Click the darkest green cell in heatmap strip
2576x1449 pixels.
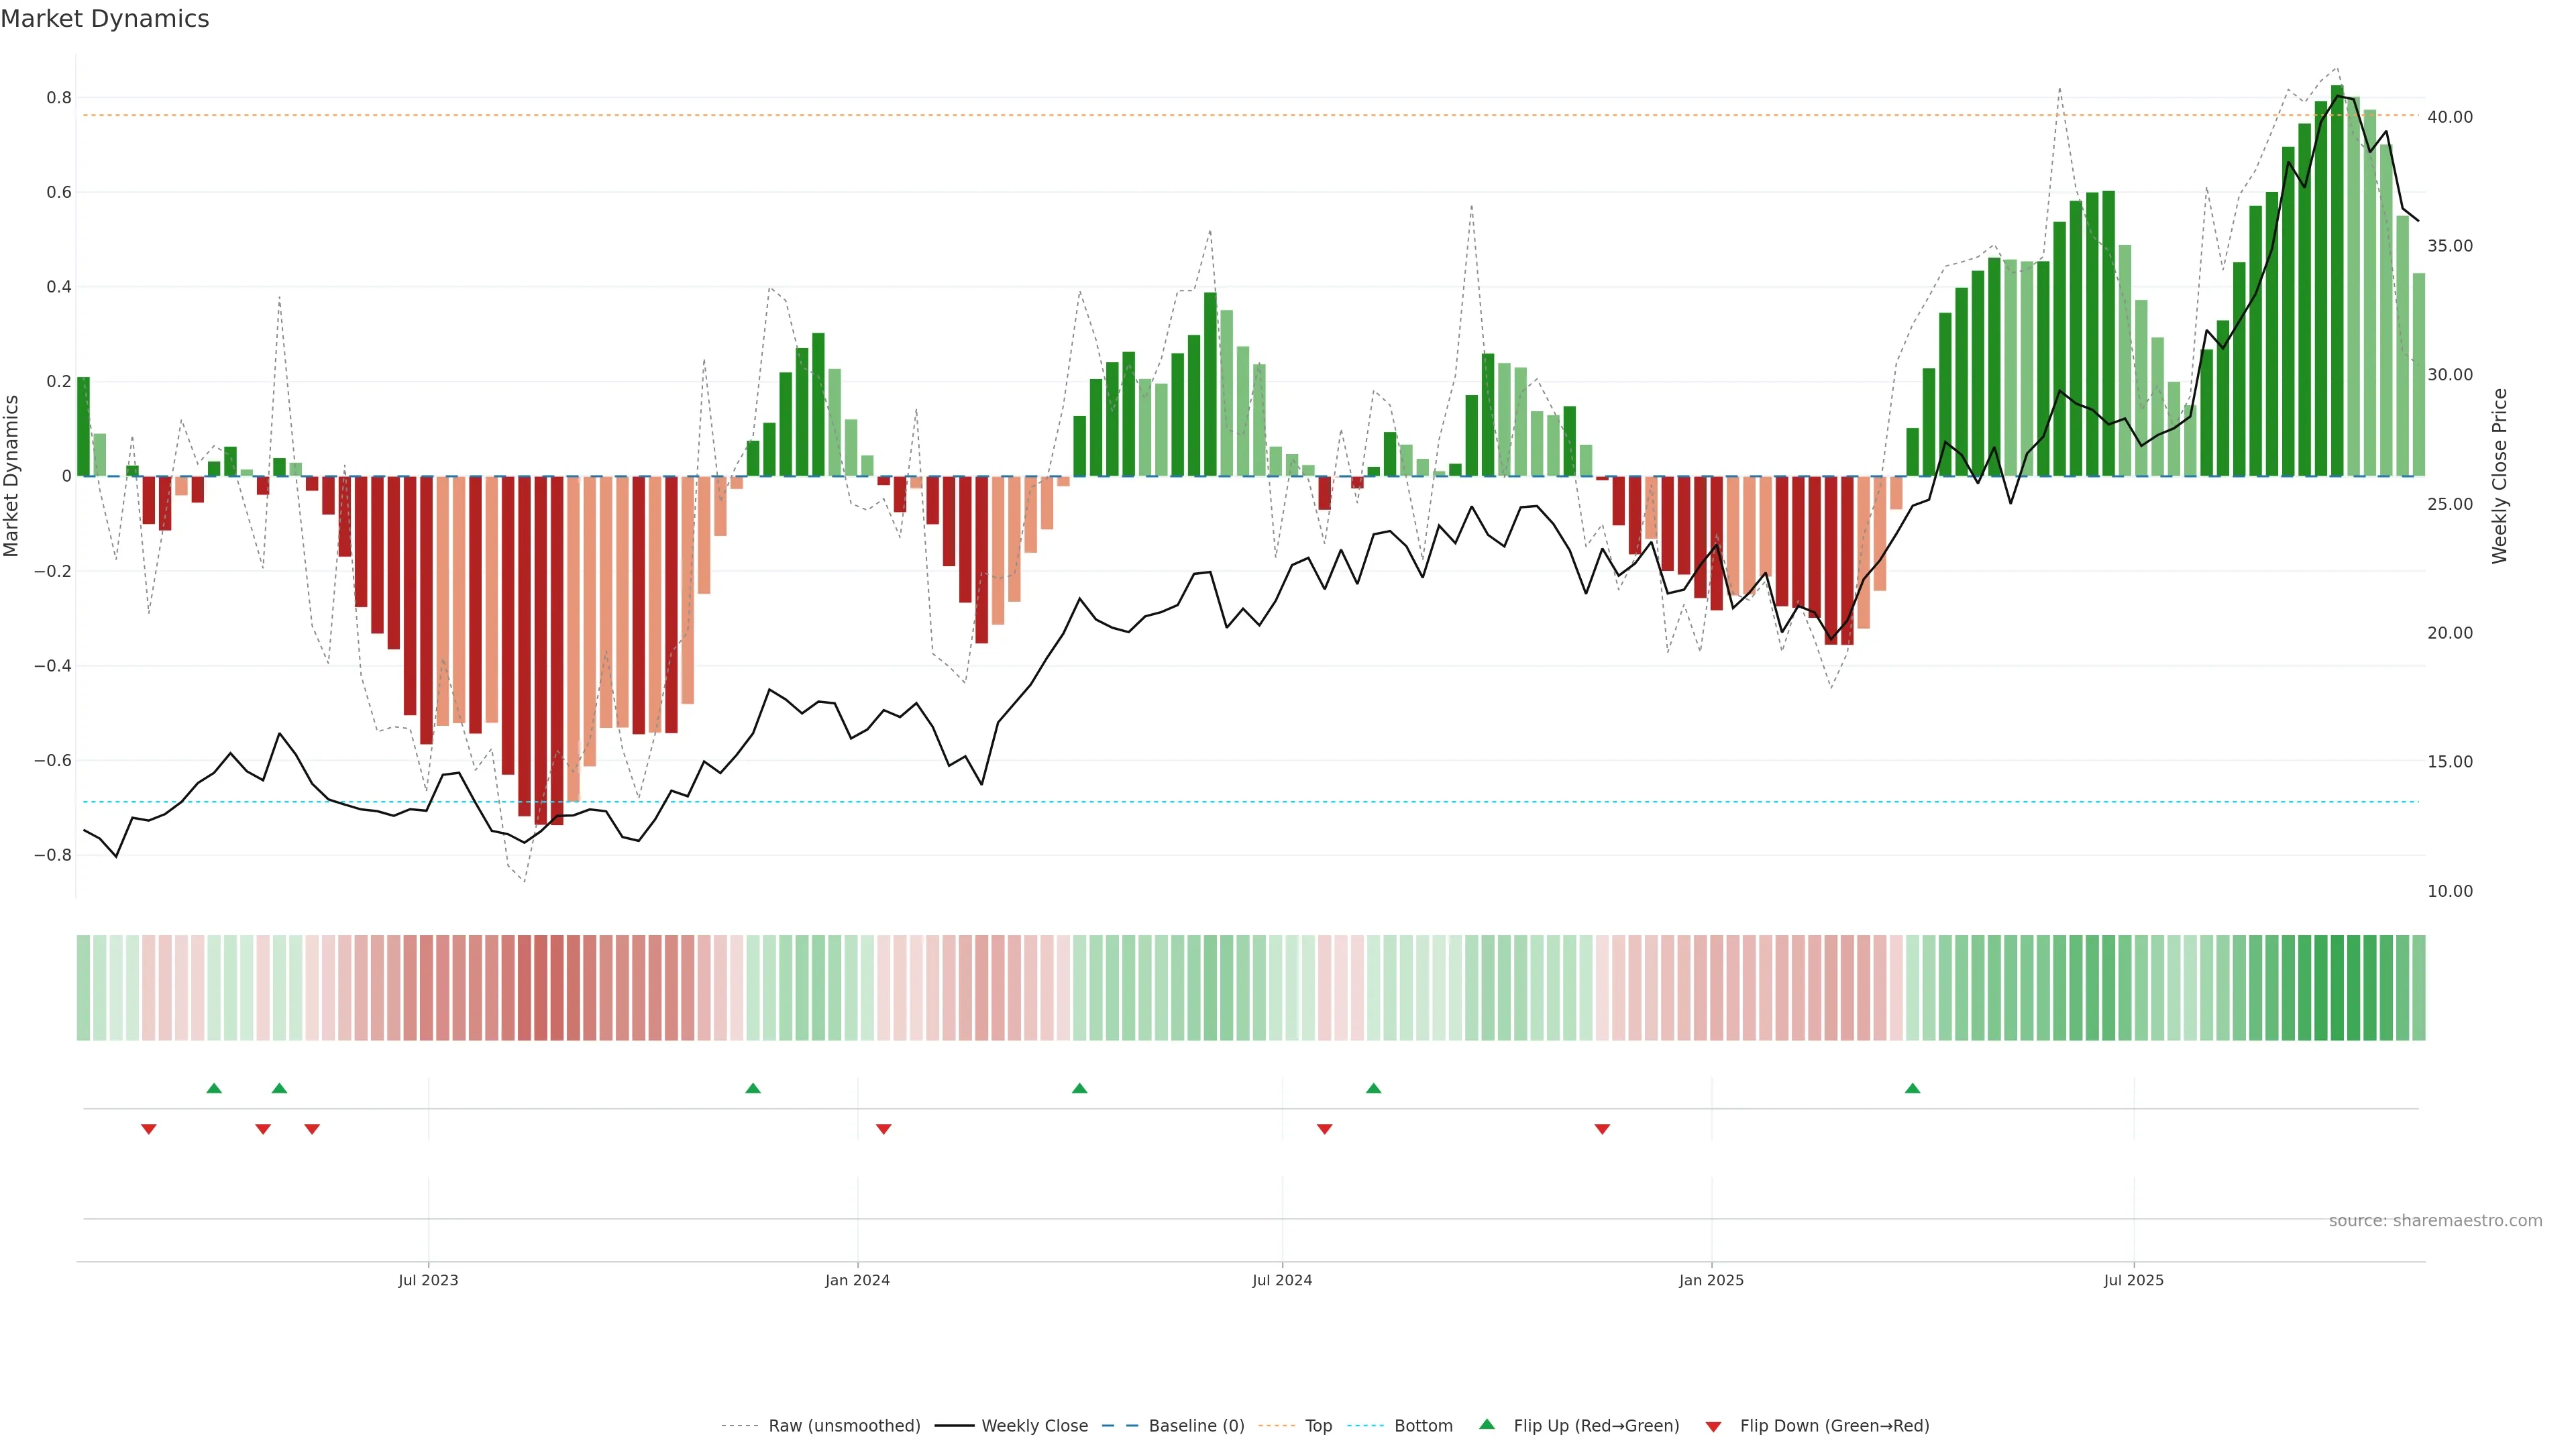tap(2337, 988)
